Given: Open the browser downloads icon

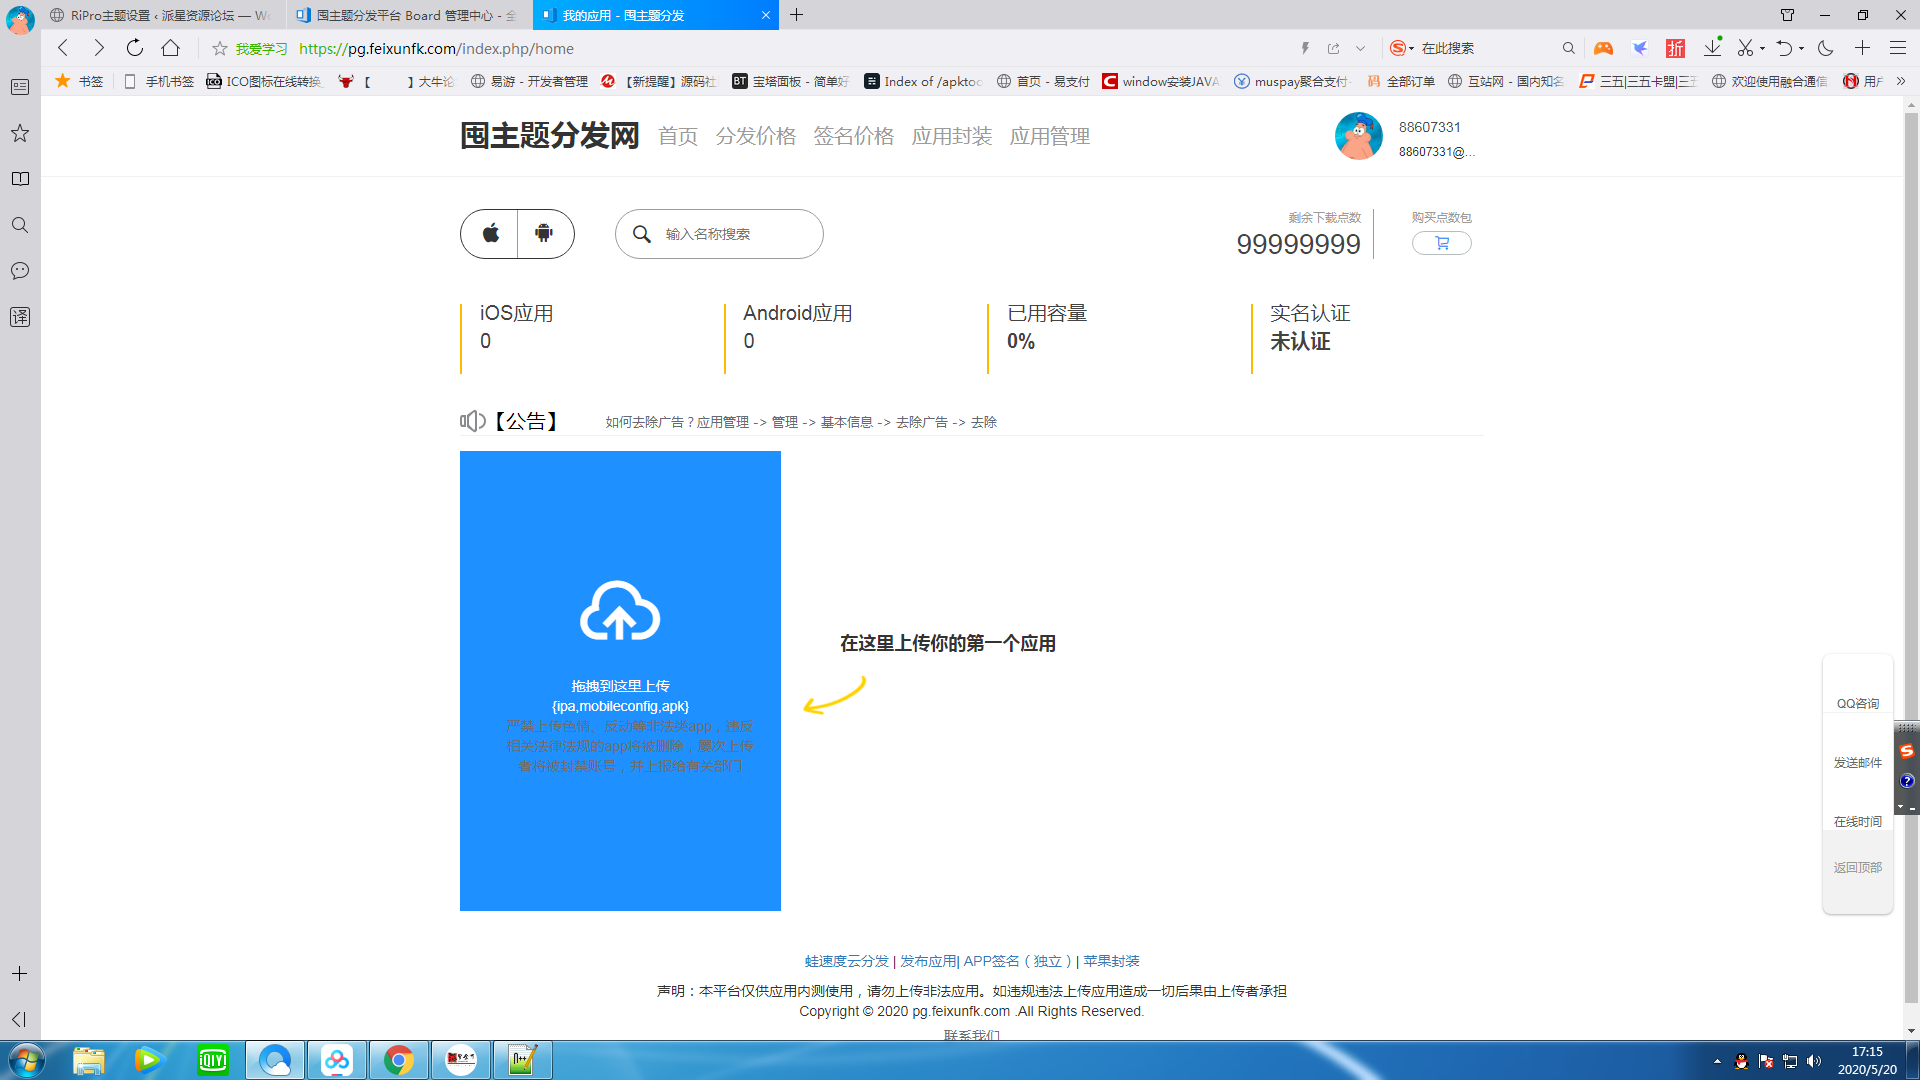Looking at the screenshot, I should point(1713,48).
